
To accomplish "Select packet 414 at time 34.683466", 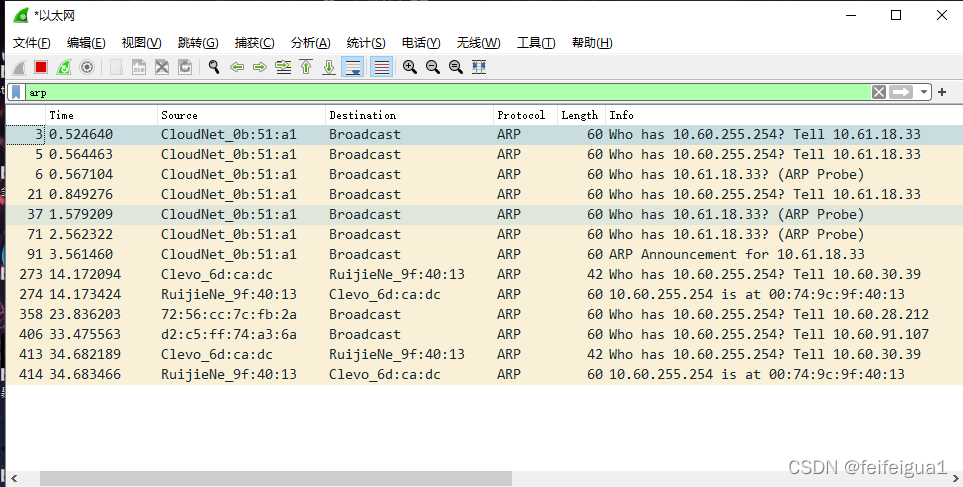I will coord(485,374).
